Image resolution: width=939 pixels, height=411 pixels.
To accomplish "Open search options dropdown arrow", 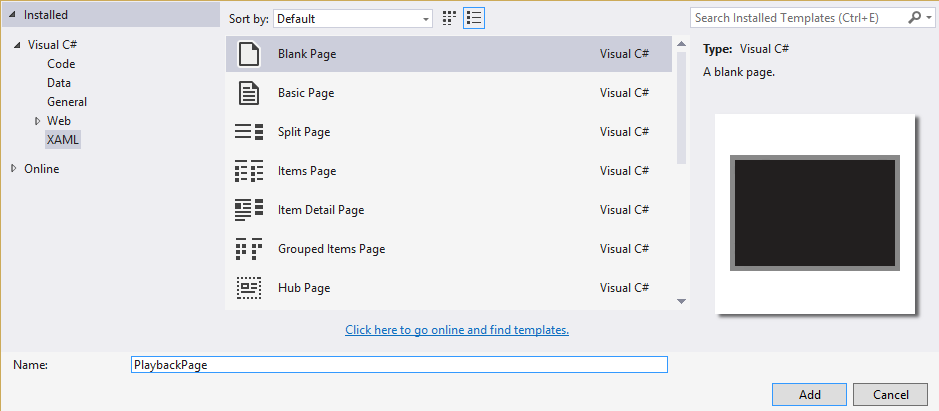I will 927,19.
